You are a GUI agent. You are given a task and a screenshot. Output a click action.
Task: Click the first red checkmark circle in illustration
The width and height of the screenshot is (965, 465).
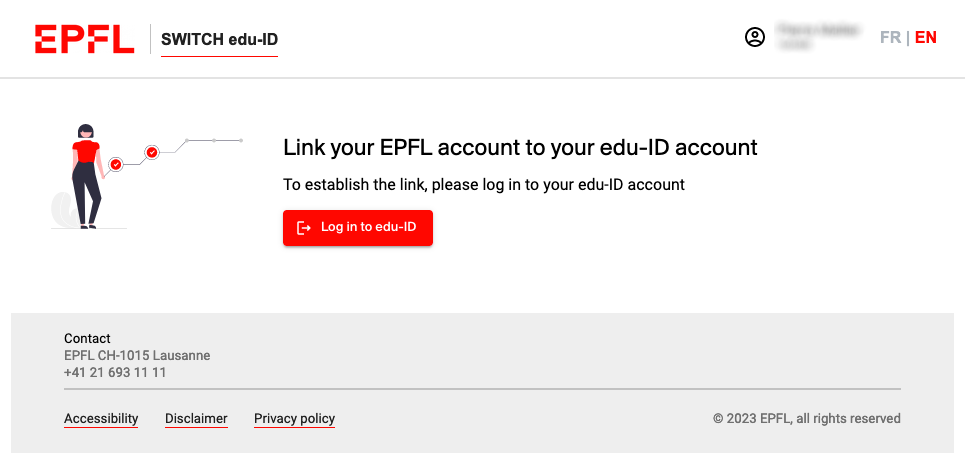pyautogui.click(x=116, y=163)
